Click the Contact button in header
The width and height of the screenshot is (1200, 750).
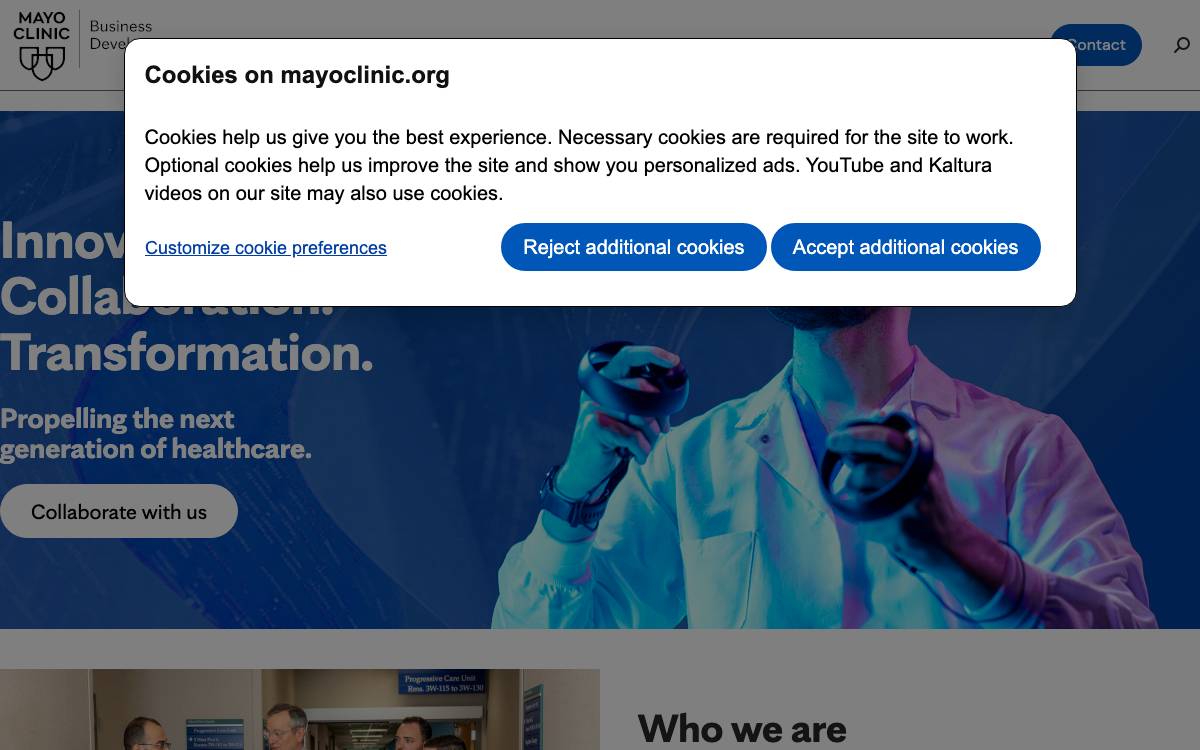1095,45
